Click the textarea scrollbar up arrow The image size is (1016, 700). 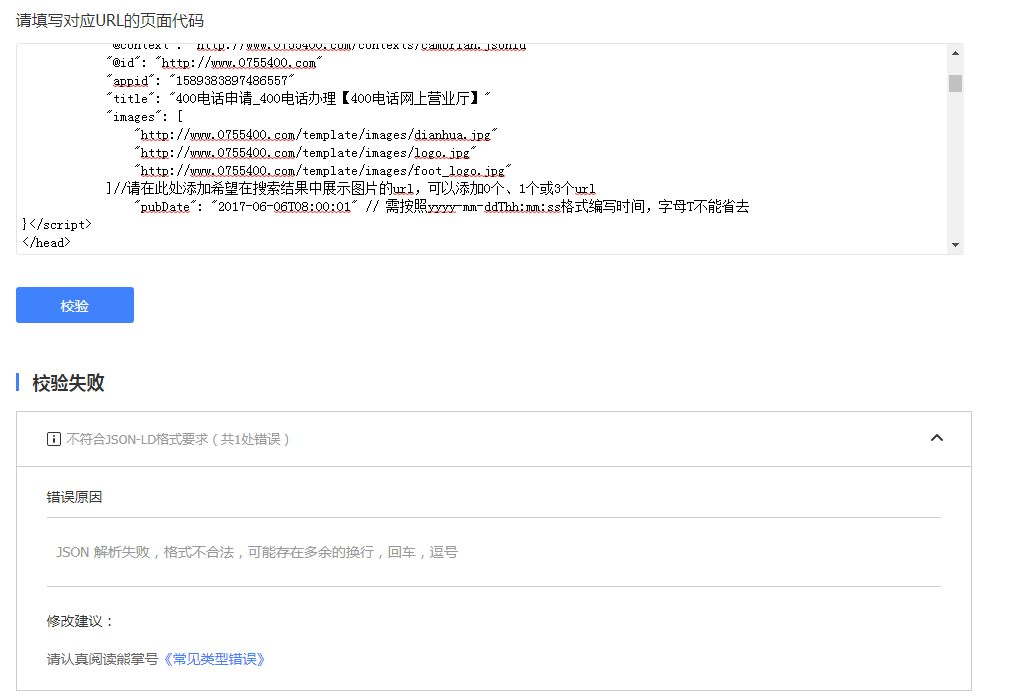(955, 54)
